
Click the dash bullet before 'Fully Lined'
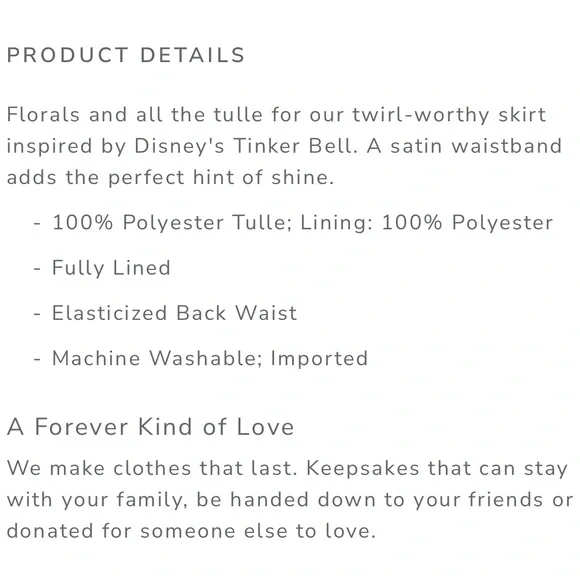(x=37, y=269)
